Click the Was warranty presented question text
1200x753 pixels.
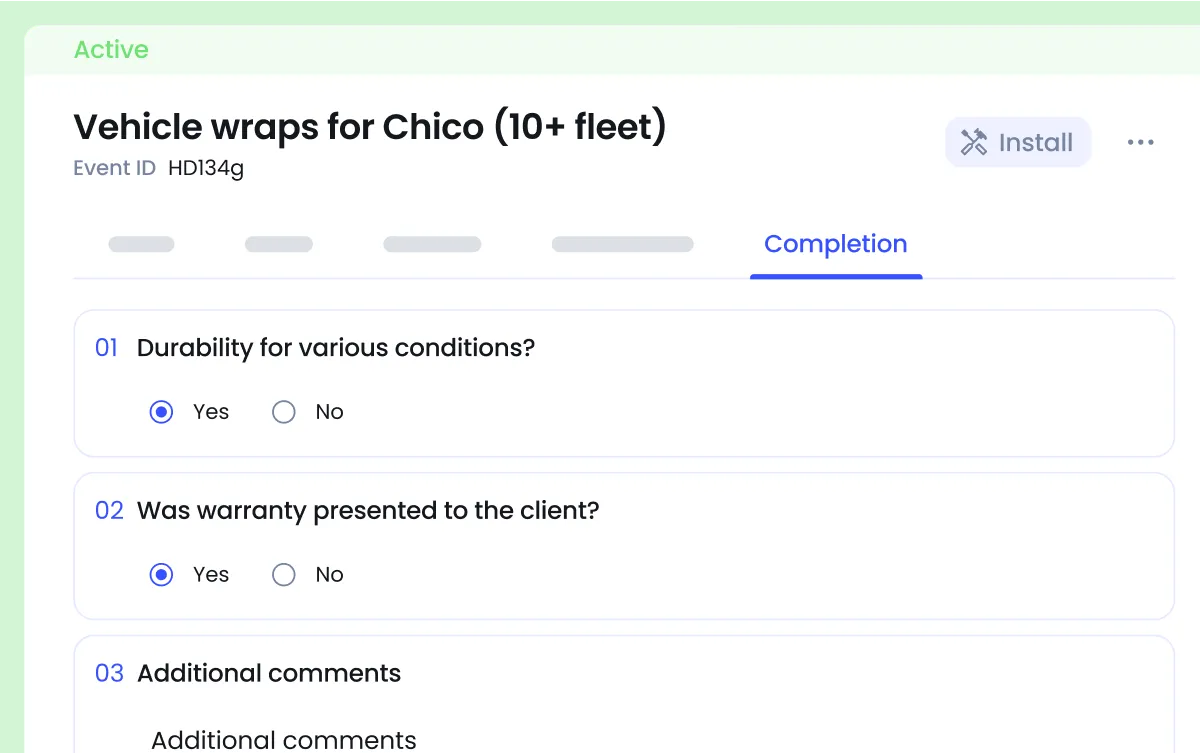coord(368,511)
